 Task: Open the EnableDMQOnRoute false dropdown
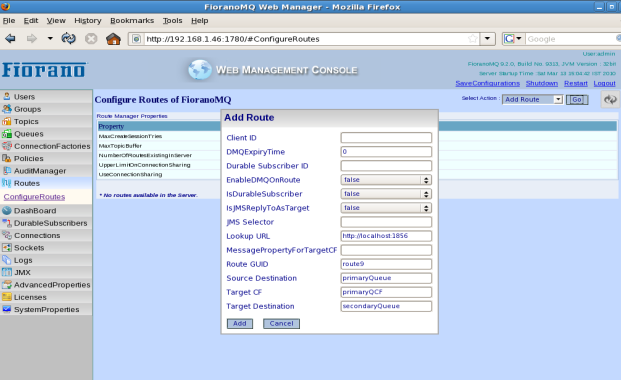tap(386, 180)
